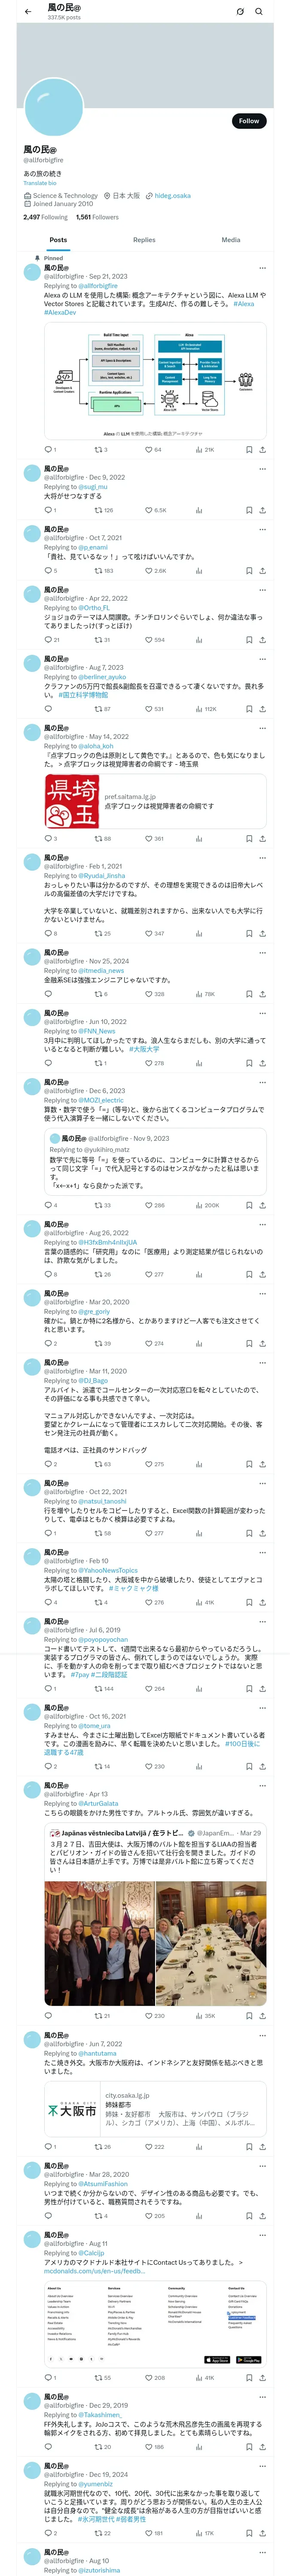The height and width of the screenshot is (2576, 290).
Task: Click the Translate bio link
Action: pyautogui.click(x=40, y=183)
